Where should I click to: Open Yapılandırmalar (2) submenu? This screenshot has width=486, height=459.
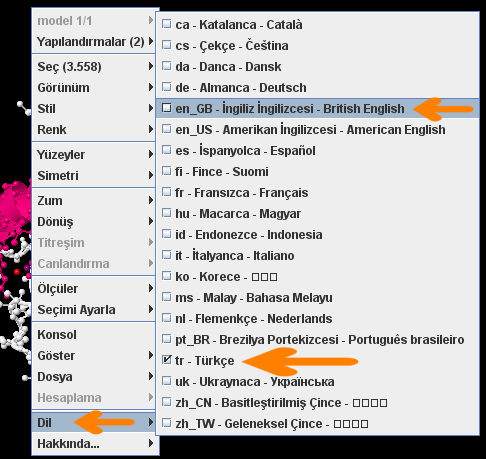coord(94,42)
